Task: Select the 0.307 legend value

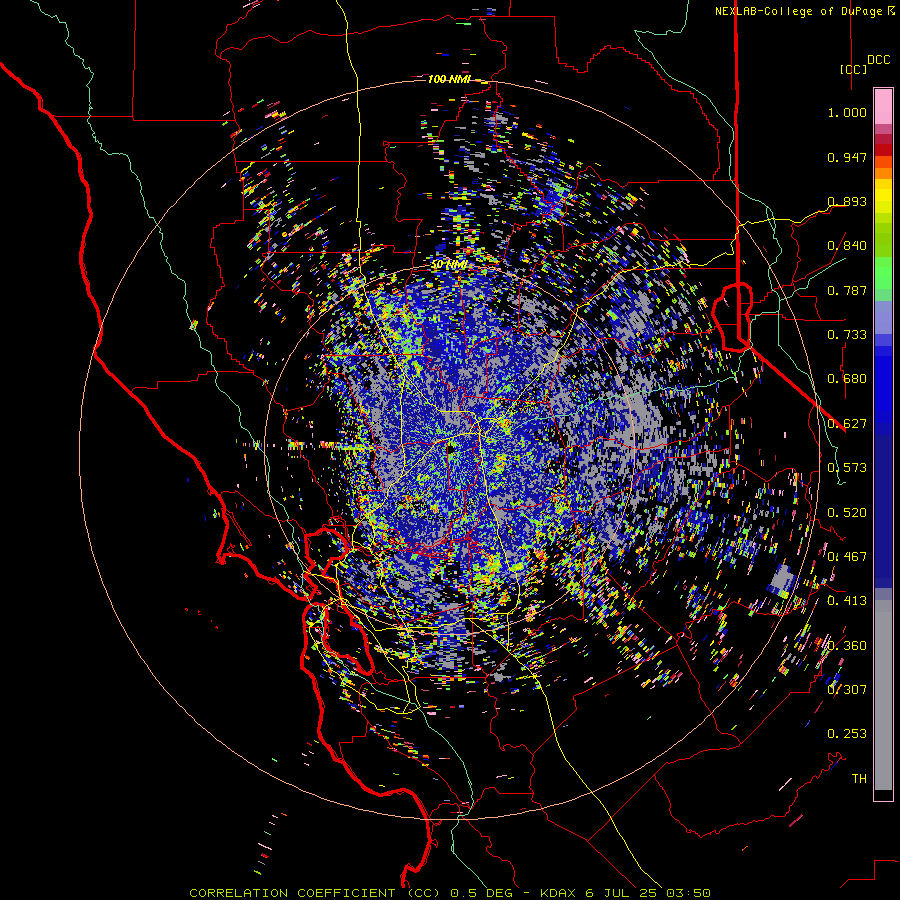Action: click(x=847, y=690)
